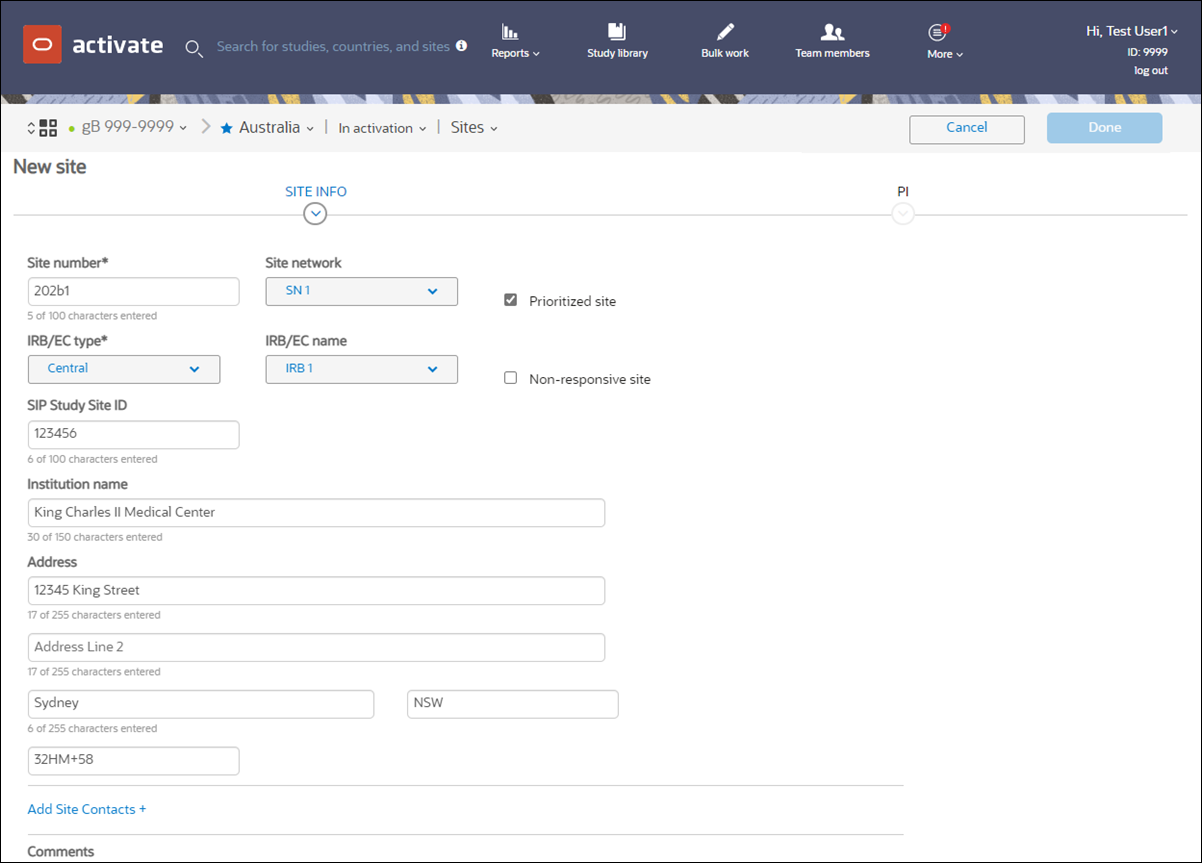
Task: Click the Add Site Contacts link
Action: 86,808
